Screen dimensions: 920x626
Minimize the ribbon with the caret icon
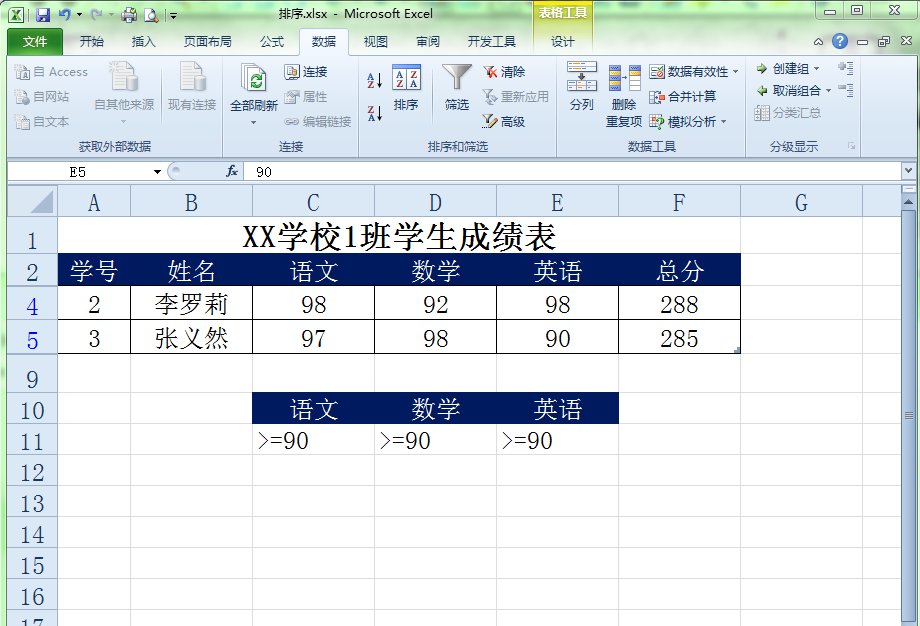(818, 42)
